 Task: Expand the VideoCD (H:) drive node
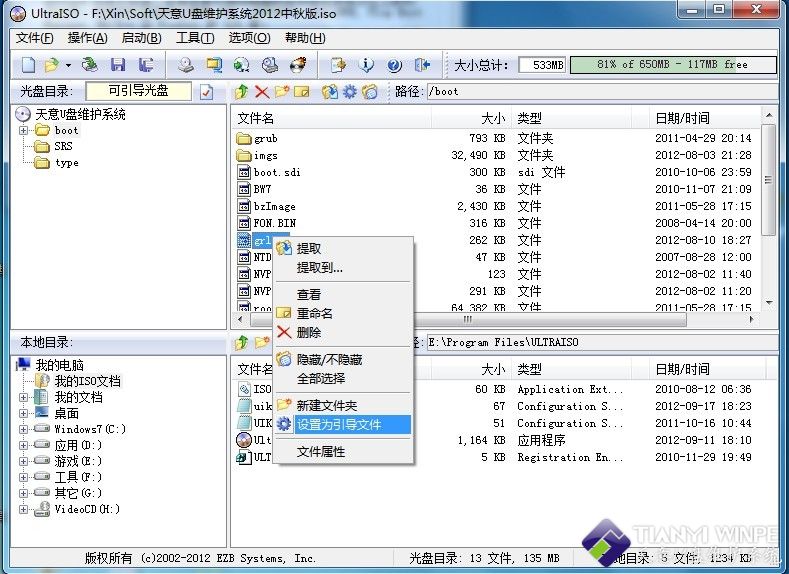(x=23, y=509)
